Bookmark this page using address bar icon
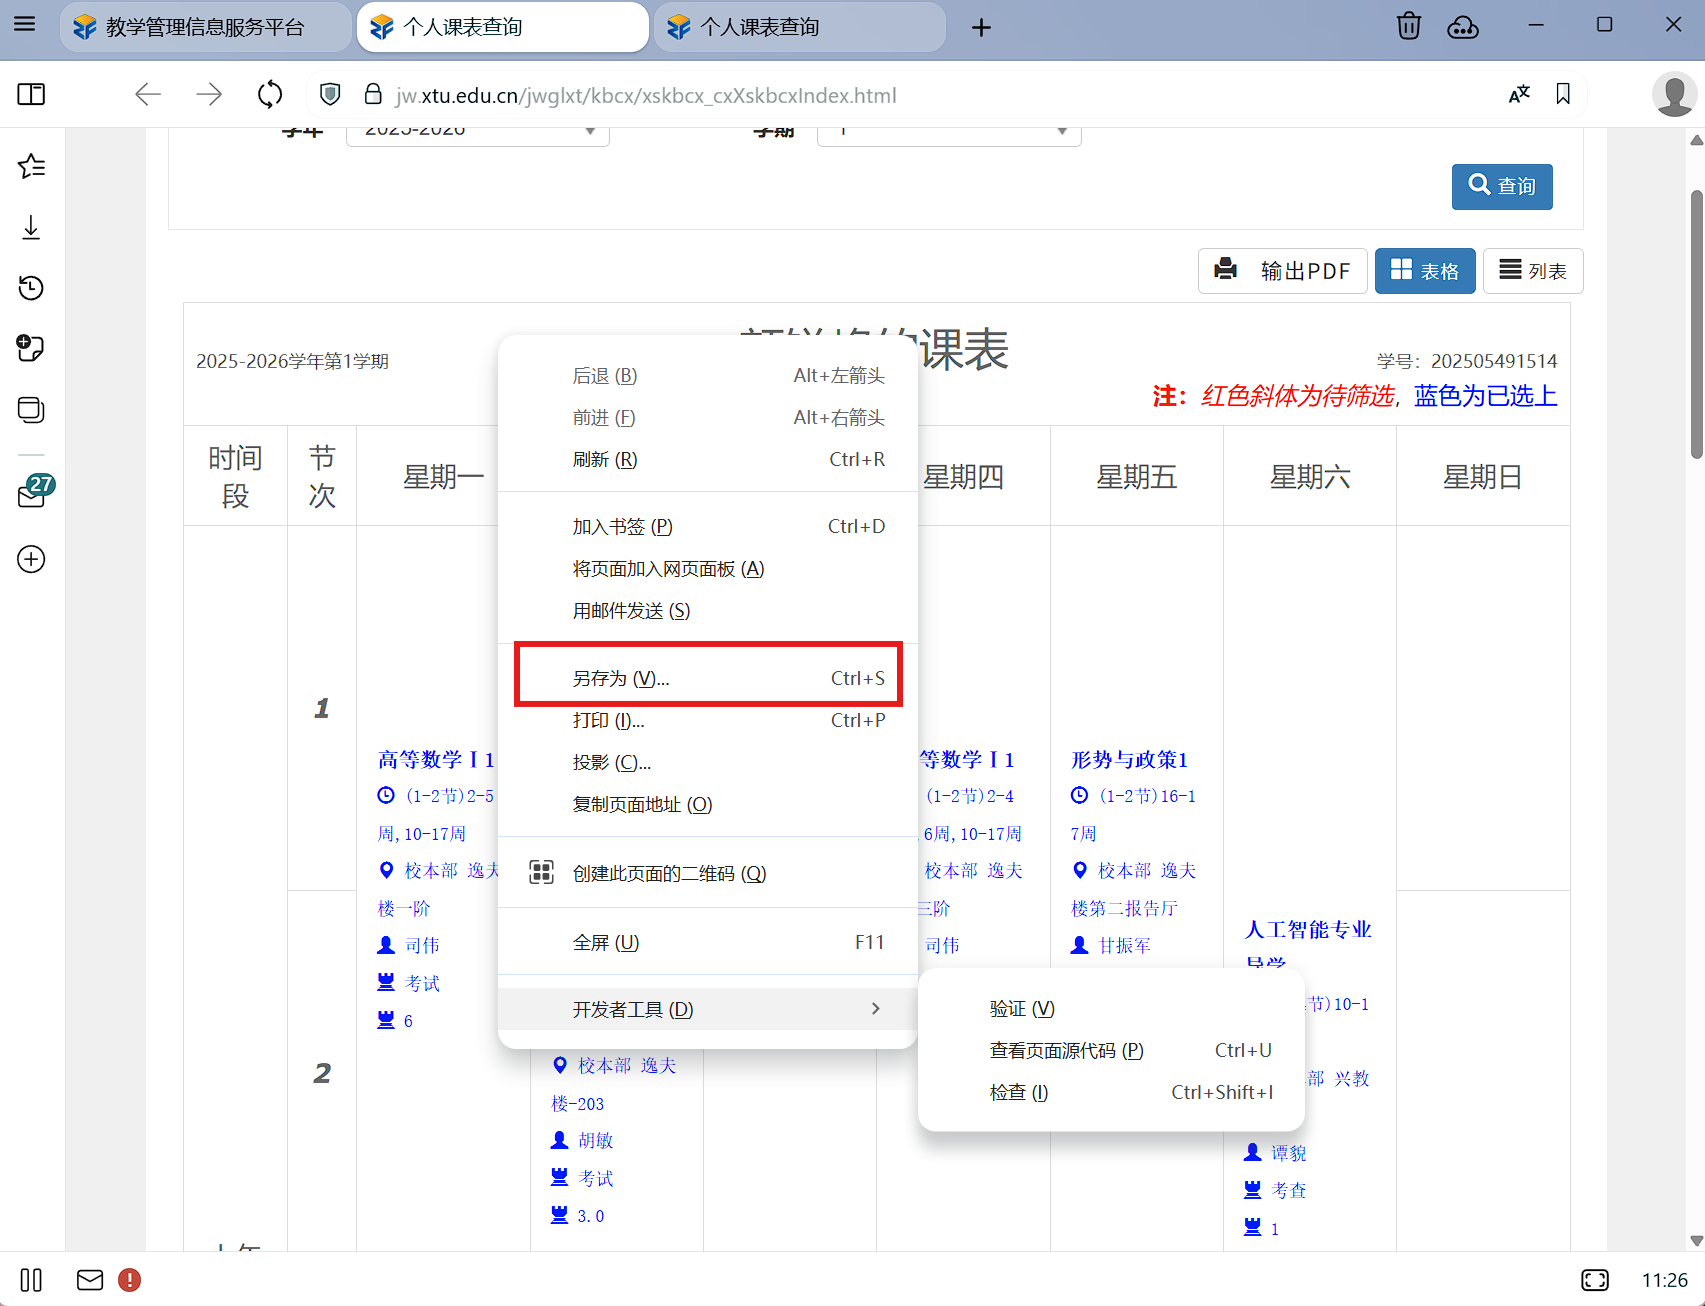The image size is (1705, 1306). click(1563, 95)
